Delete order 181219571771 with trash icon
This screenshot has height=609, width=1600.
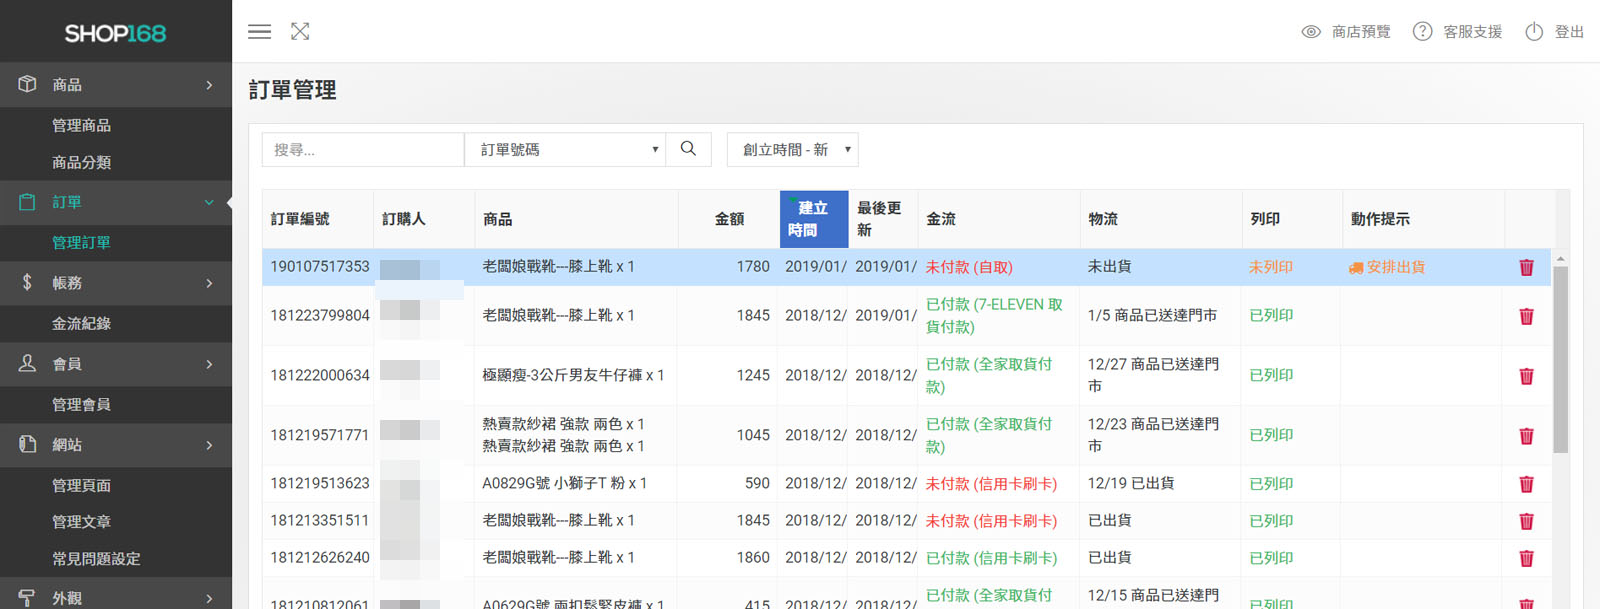coord(1526,436)
